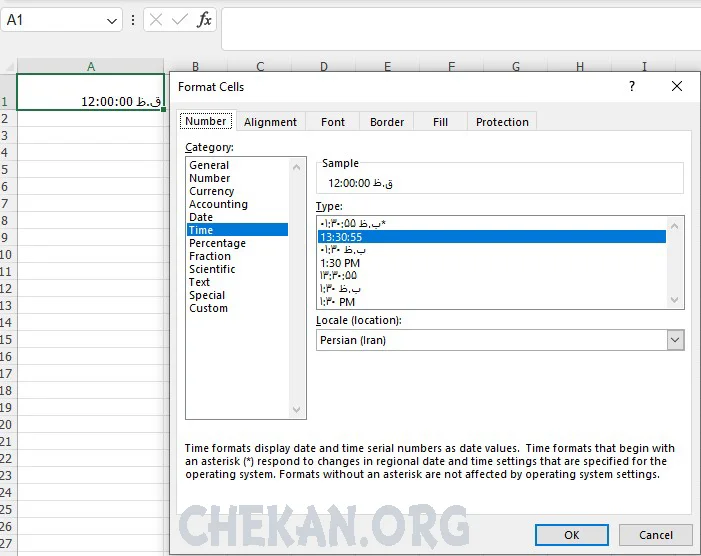Image resolution: width=701 pixels, height=556 pixels.
Task: Switch to the Protection tab
Action: pyautogui.click(x=502, y=122)
